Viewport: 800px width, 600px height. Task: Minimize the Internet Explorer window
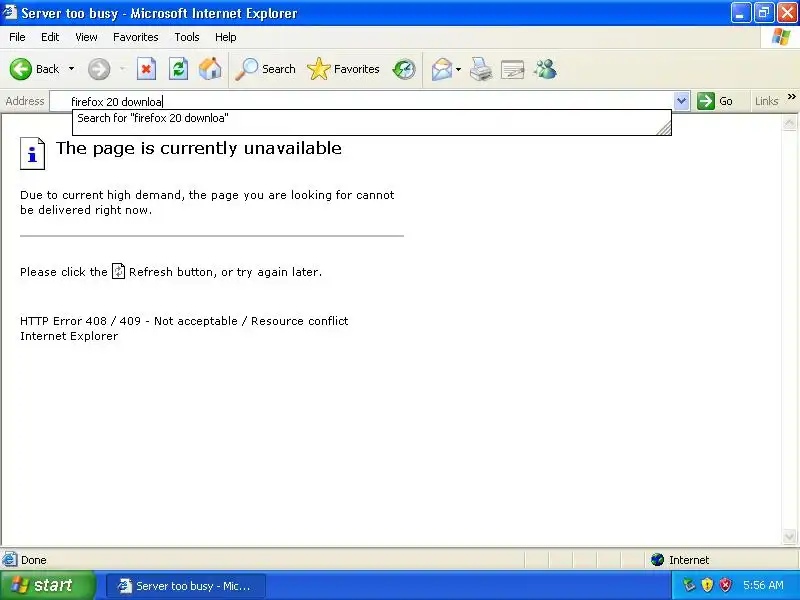740,13
